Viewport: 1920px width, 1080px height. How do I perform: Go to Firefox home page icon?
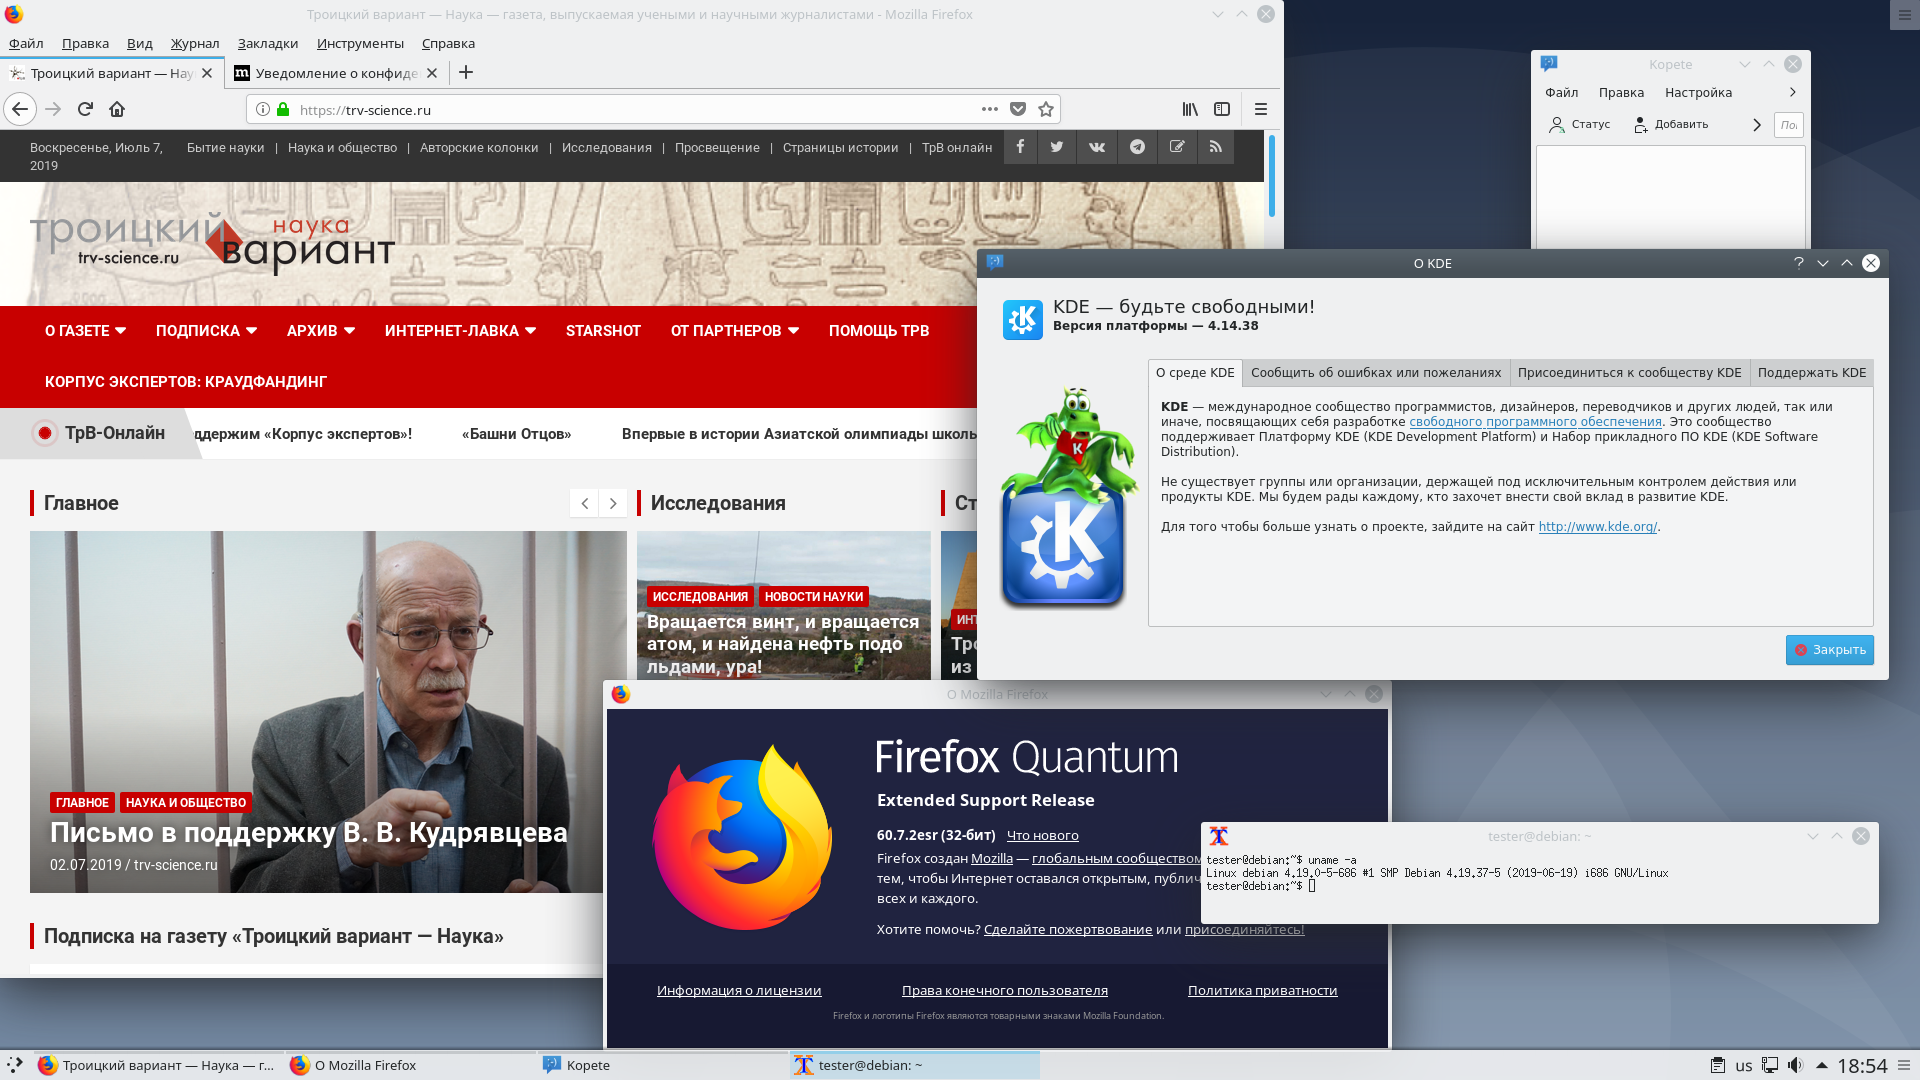click(x=117, y=109)
